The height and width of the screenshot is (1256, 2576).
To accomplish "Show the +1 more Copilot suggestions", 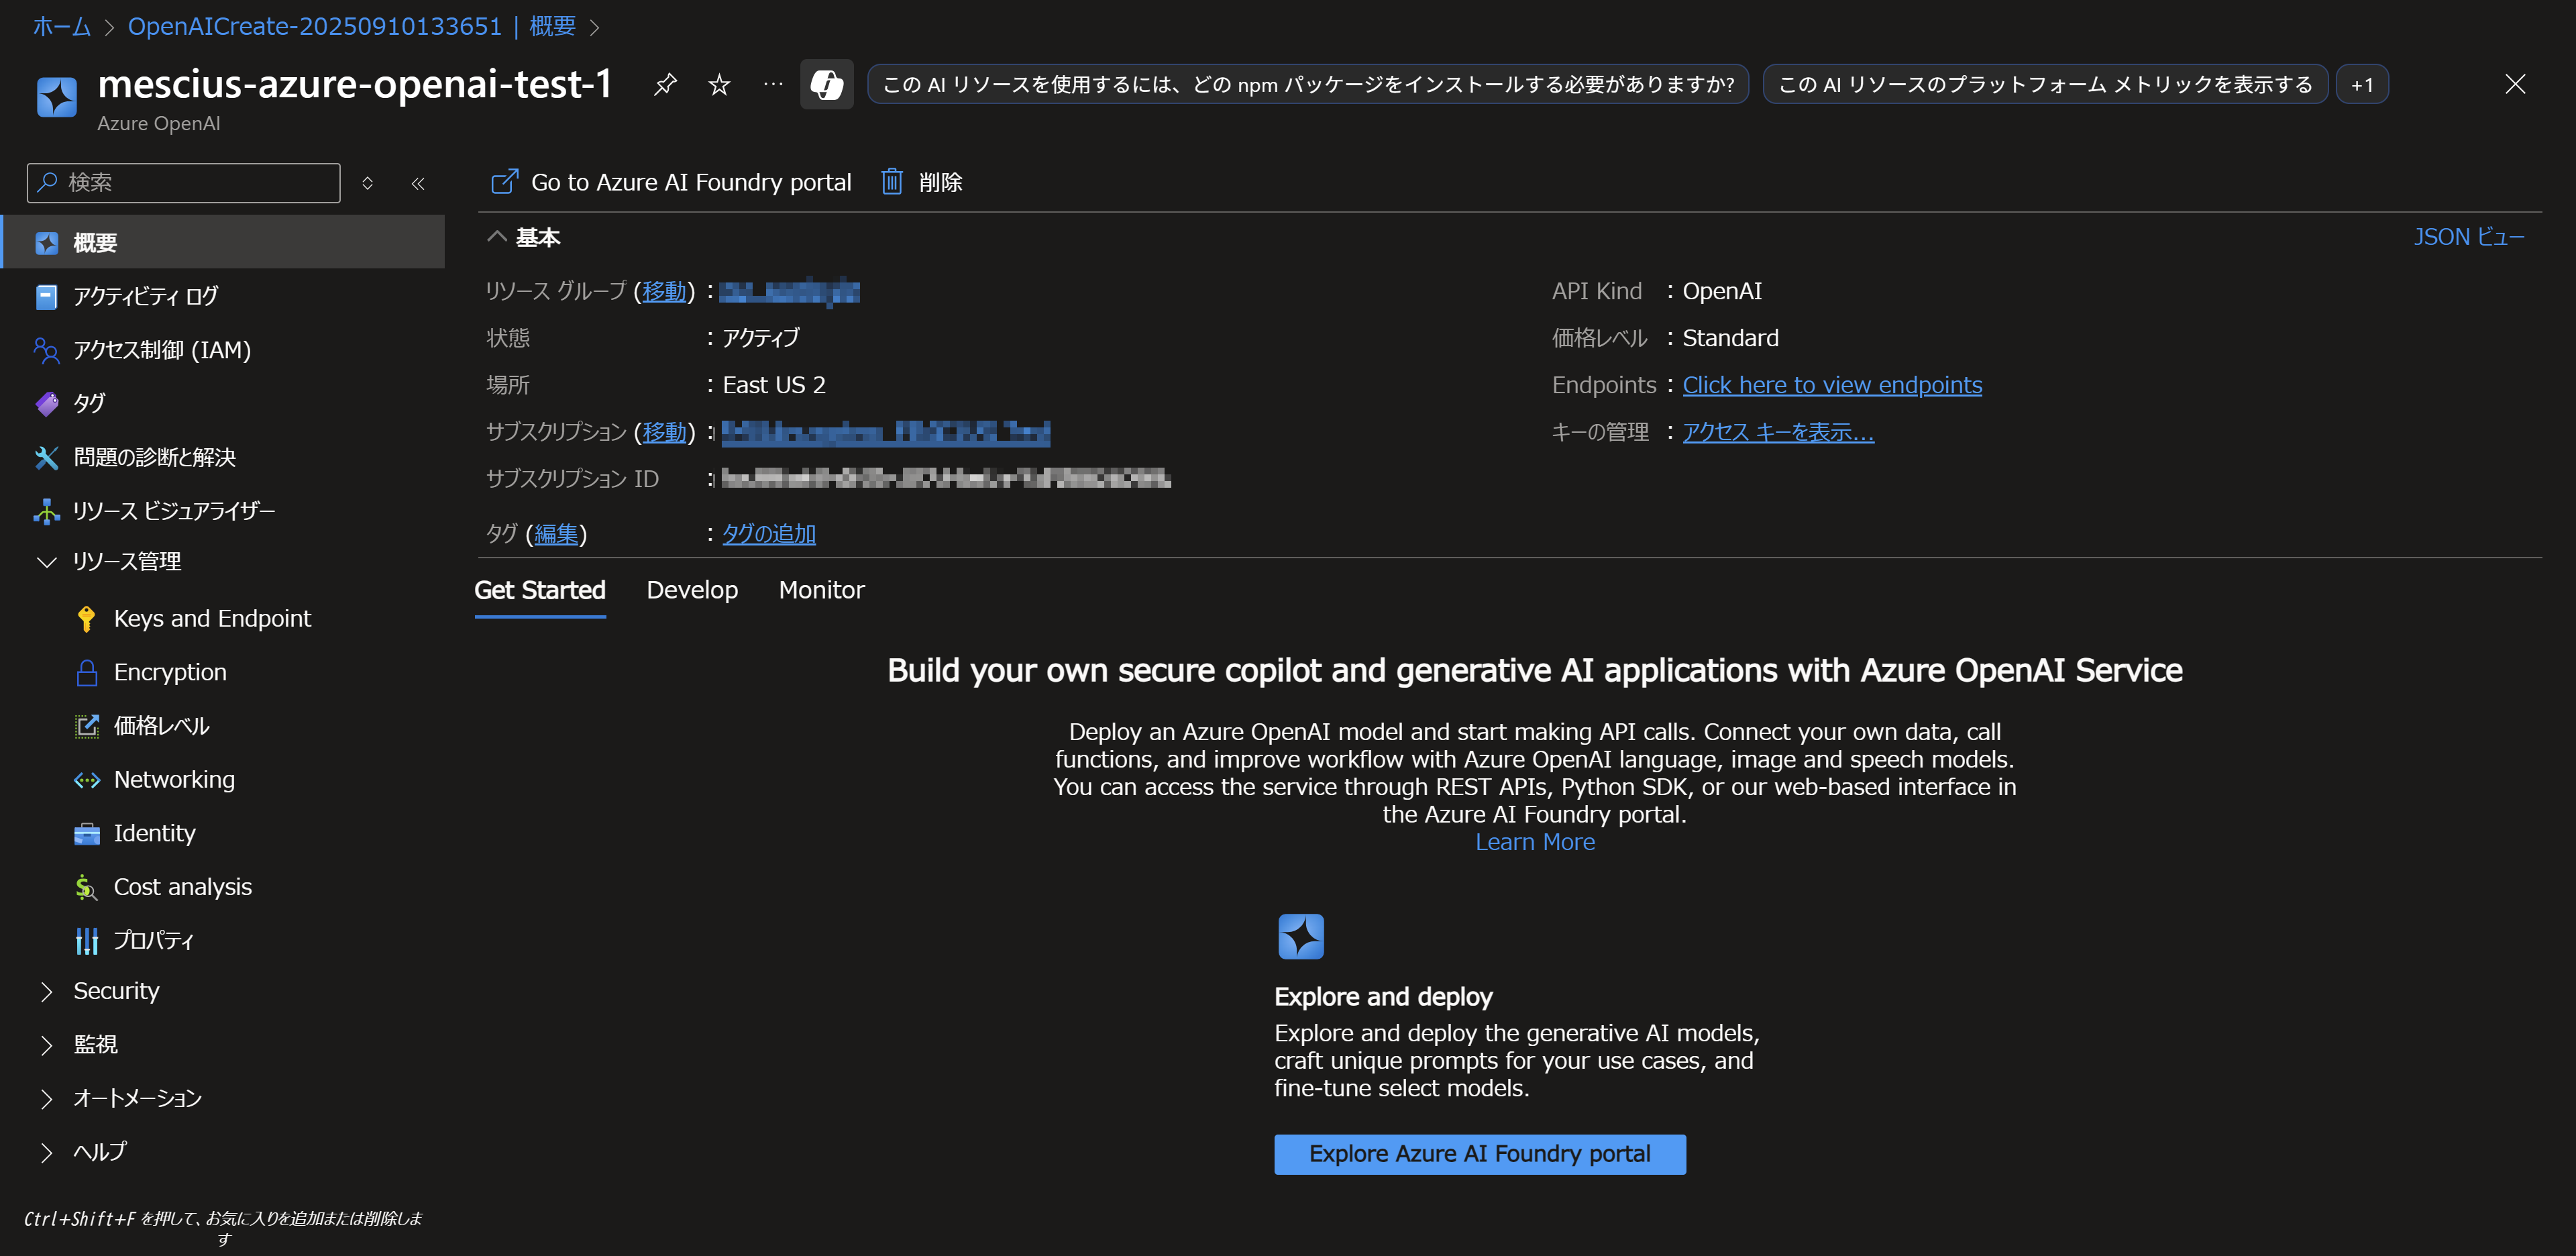I will pos(2362,85).
